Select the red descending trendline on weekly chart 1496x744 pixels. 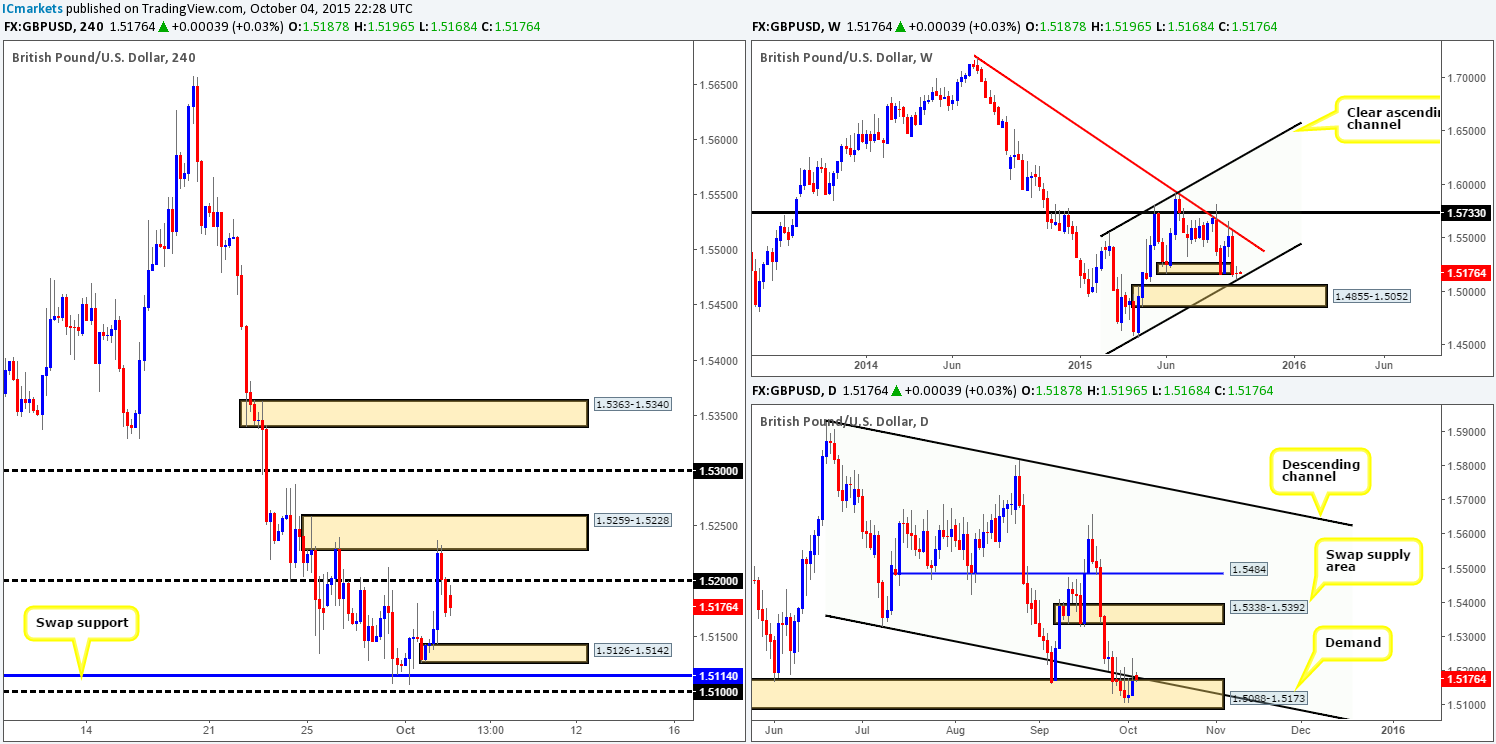[x=1119, y=153]
